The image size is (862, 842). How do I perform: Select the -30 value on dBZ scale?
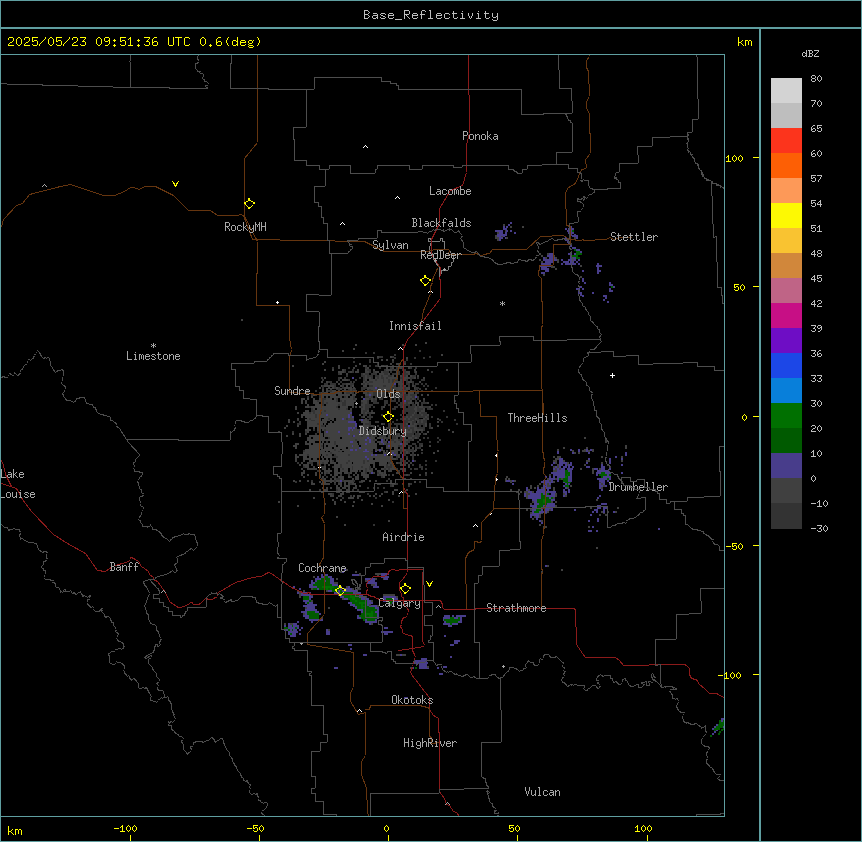click(x=819, y=528)
